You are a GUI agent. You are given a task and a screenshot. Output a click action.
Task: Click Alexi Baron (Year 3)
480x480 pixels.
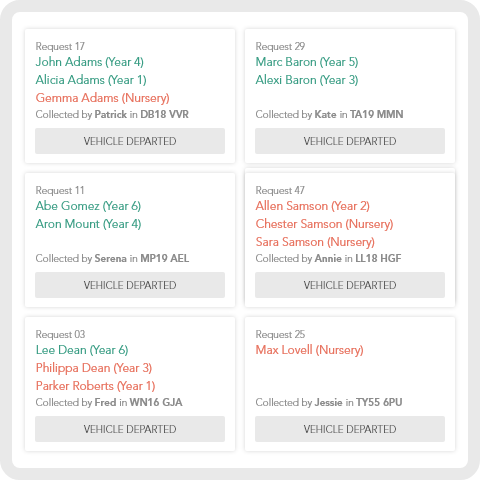tap(307, 80)
